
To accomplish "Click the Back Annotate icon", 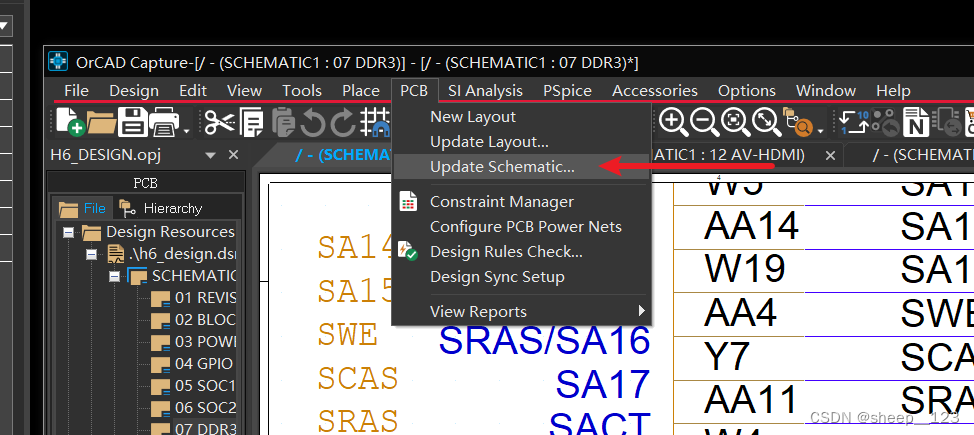I will coord(886,122).
